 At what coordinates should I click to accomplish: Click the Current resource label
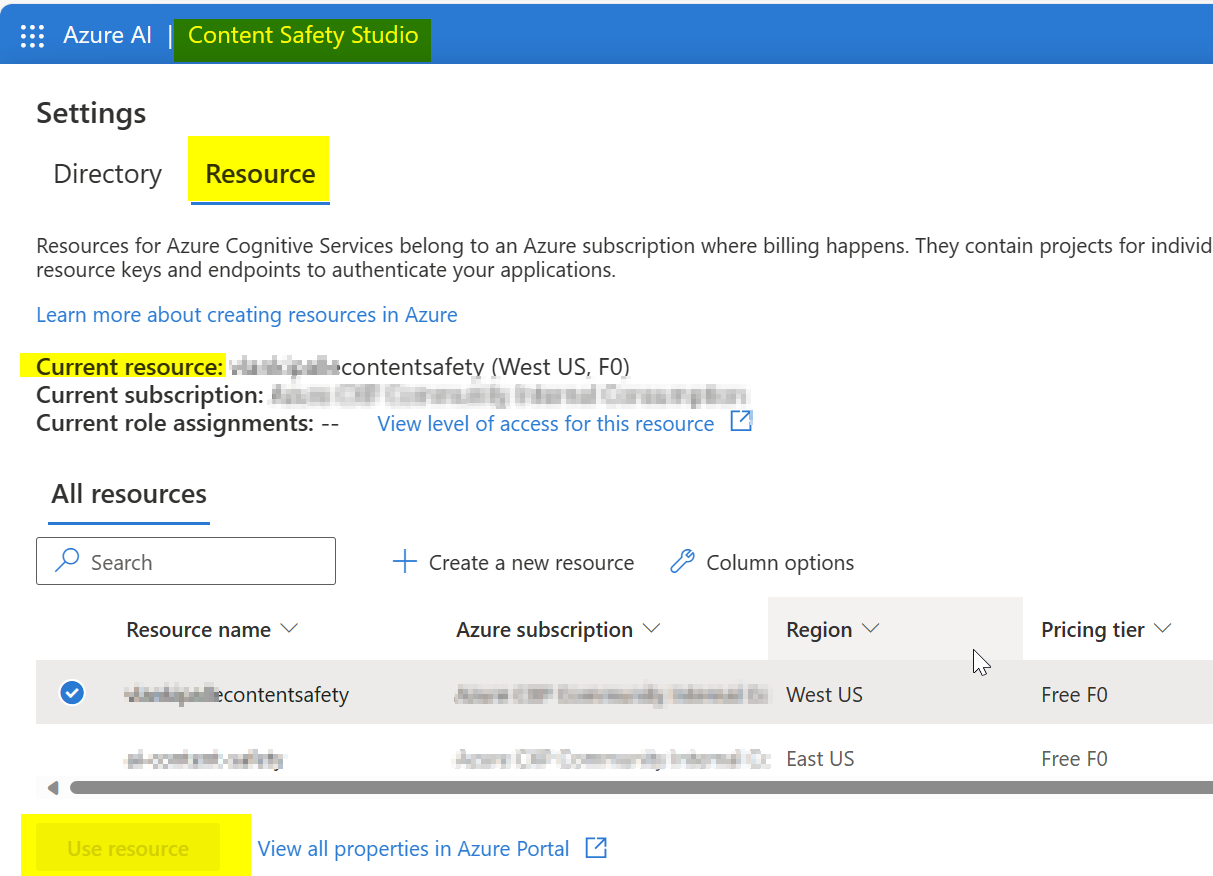tap(130, 367)
